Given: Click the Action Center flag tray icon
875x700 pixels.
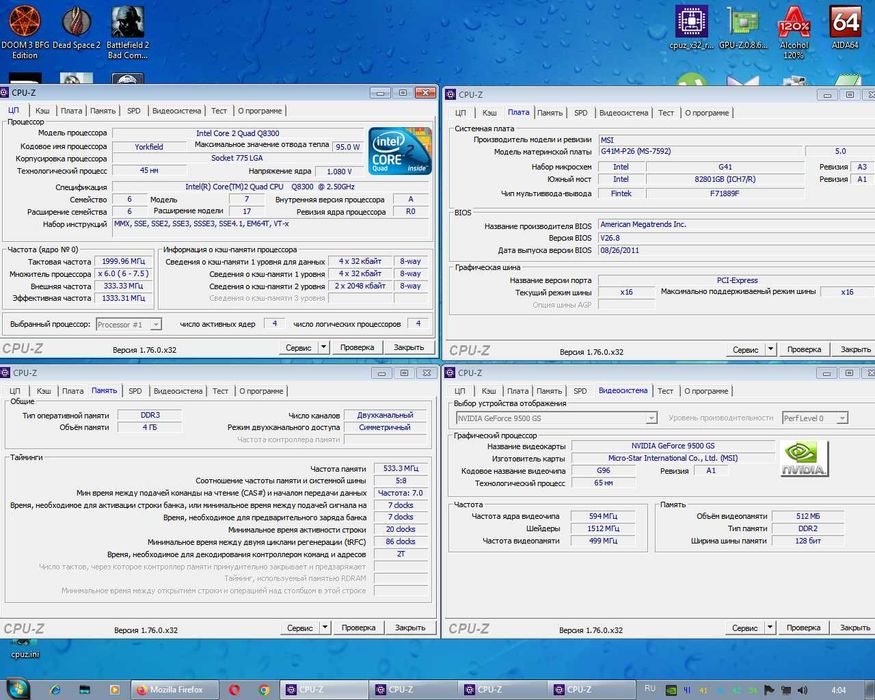Looking at the screenshot, I should (768, 690).
